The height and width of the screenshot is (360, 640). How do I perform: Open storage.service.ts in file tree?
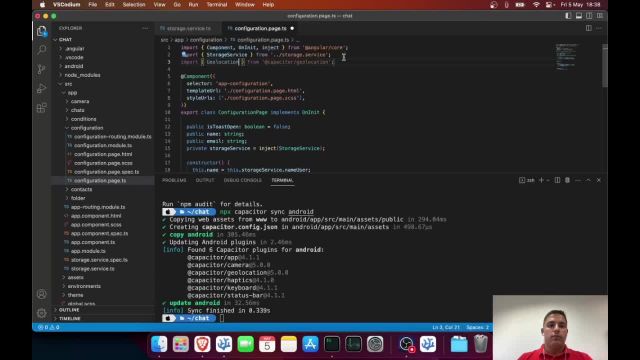(93, 269)
